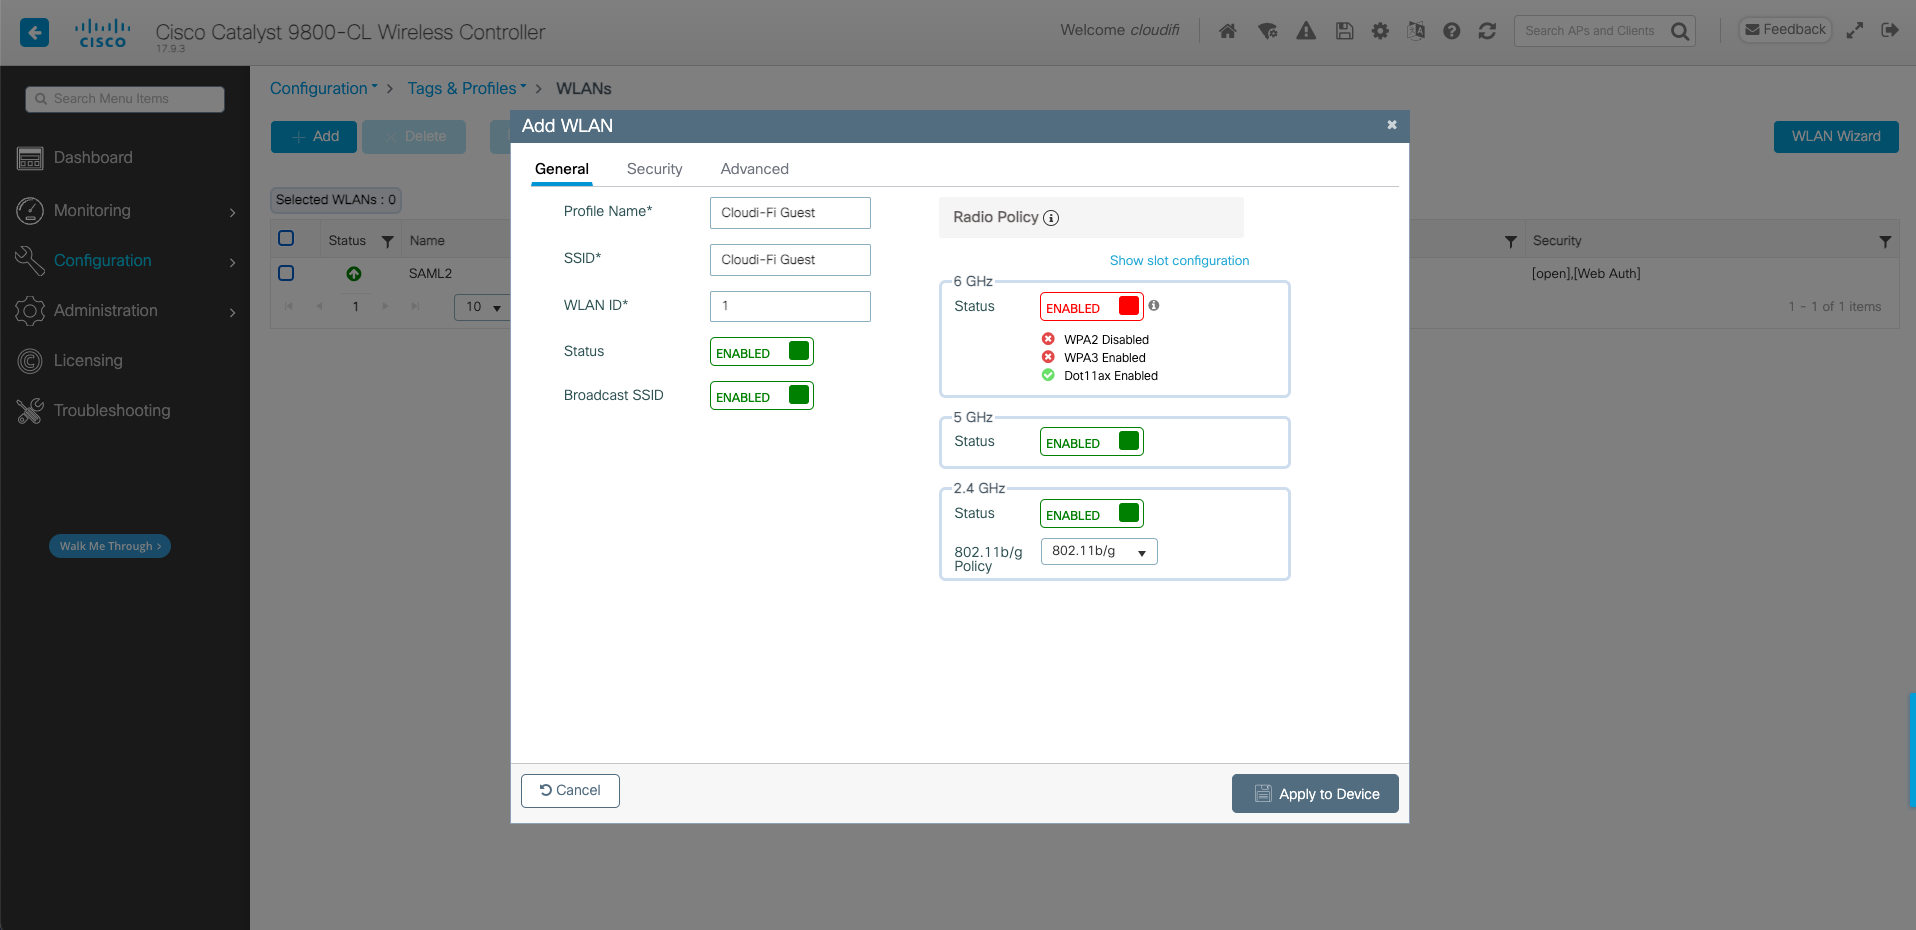Open the help question mark icon
Screen dimensions: 1916x930
click(x=1451, y=31)
